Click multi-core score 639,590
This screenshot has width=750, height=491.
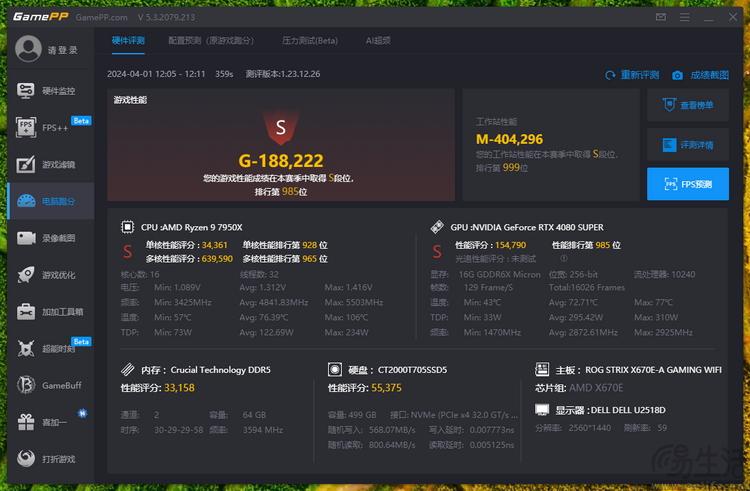pos(217,259)
